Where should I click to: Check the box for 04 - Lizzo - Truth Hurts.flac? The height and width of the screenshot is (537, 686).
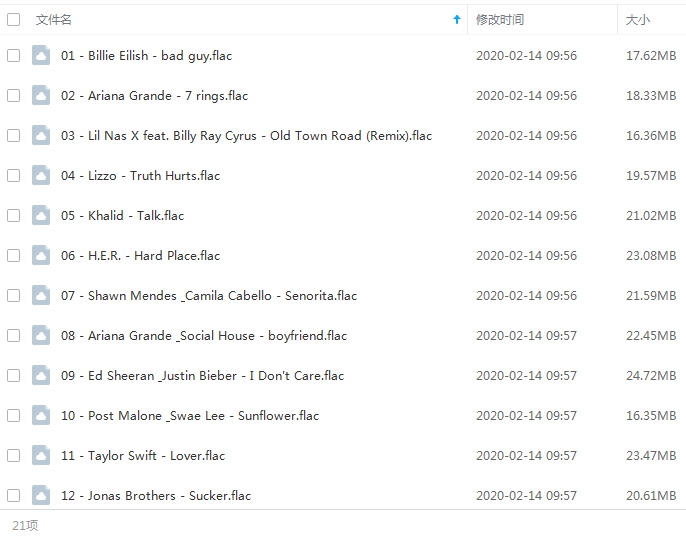point(14,175)
